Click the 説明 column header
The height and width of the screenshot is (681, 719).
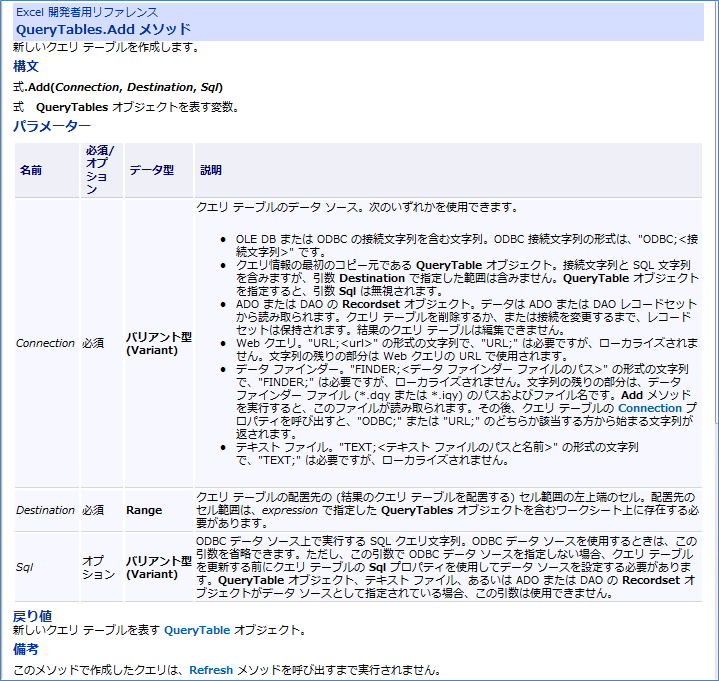[211, 170]
